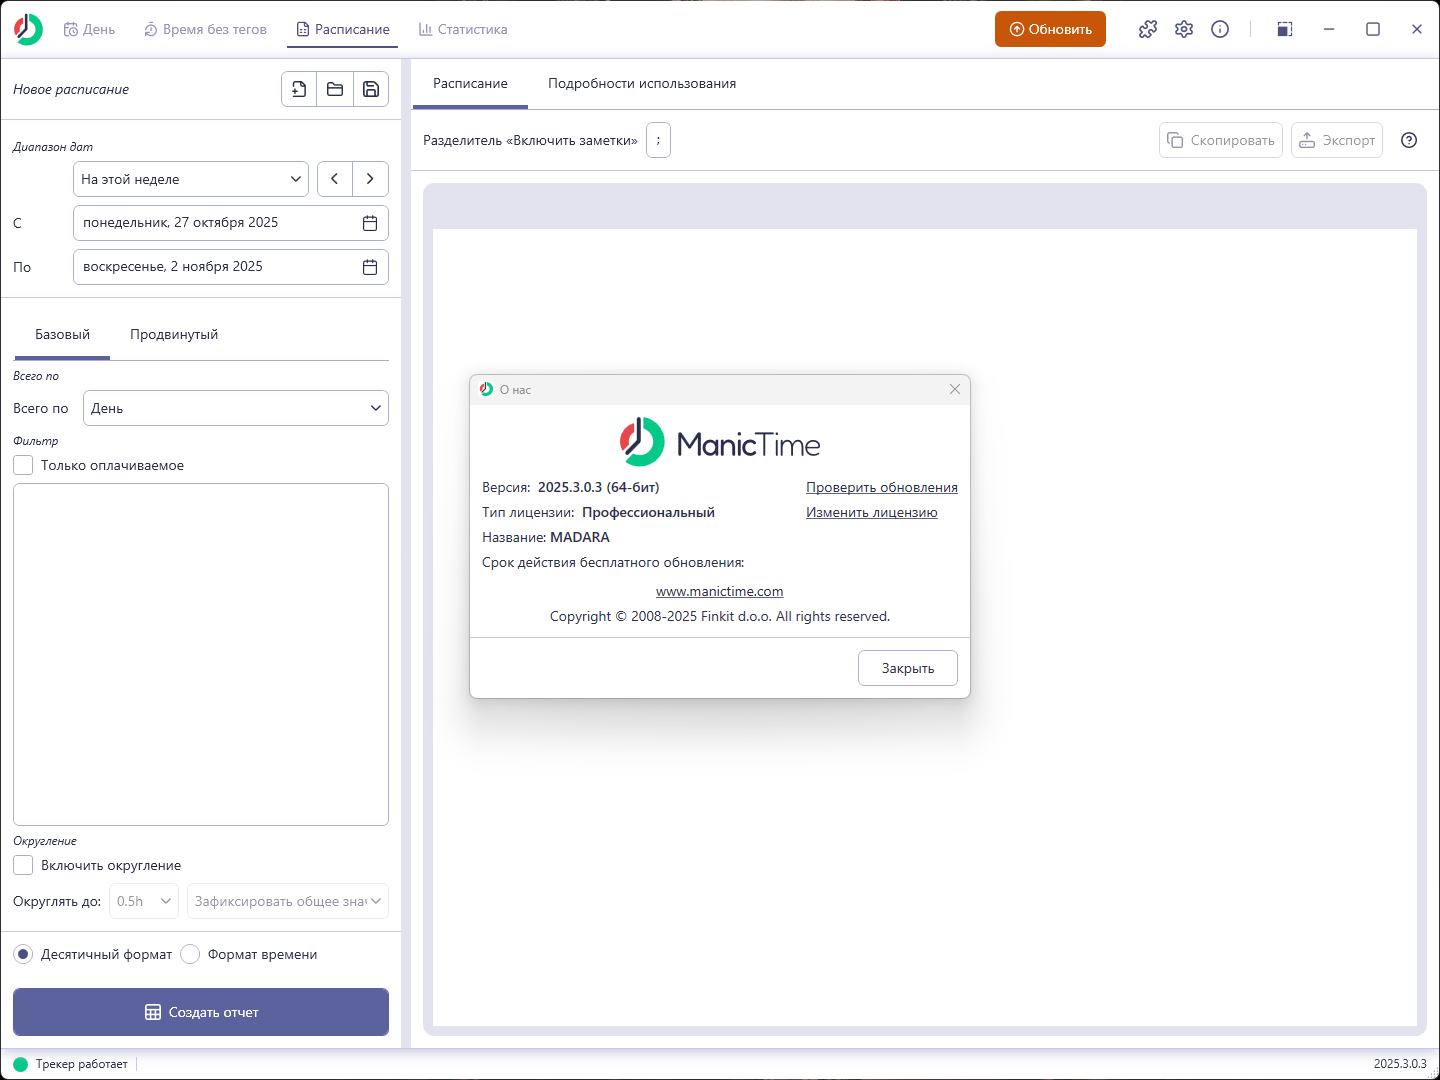
Task: Open settings with the gear icon
Action: (x=1184, y=29)
